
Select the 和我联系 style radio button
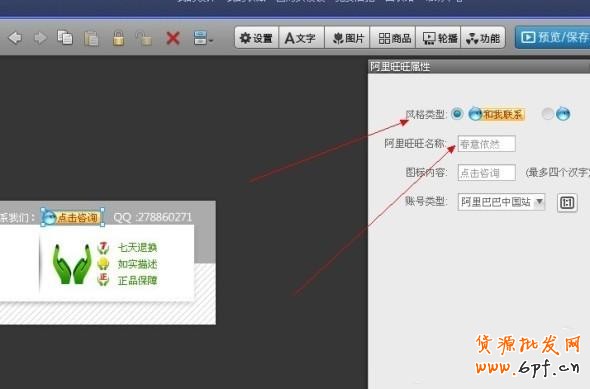click(457, 114)
